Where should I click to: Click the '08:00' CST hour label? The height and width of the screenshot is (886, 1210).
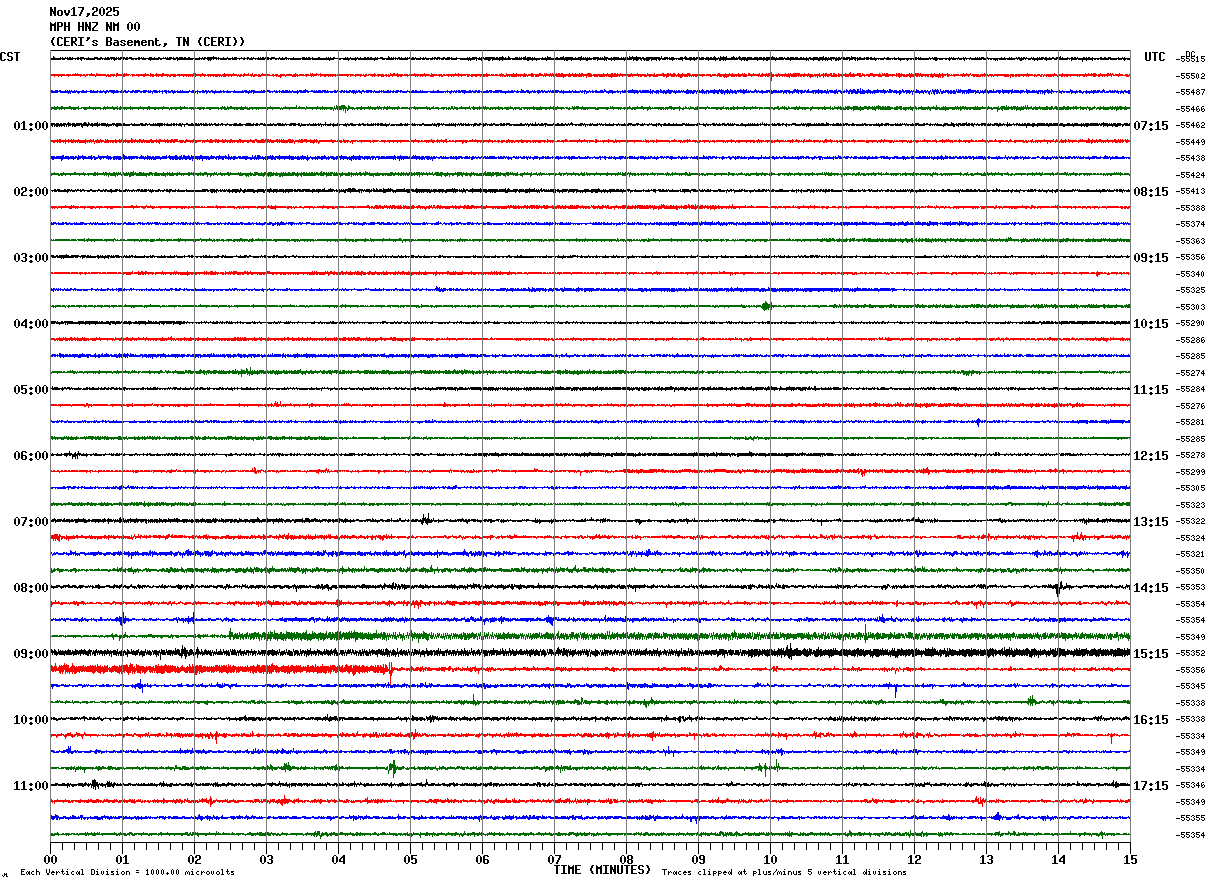(x=31, y=588)
